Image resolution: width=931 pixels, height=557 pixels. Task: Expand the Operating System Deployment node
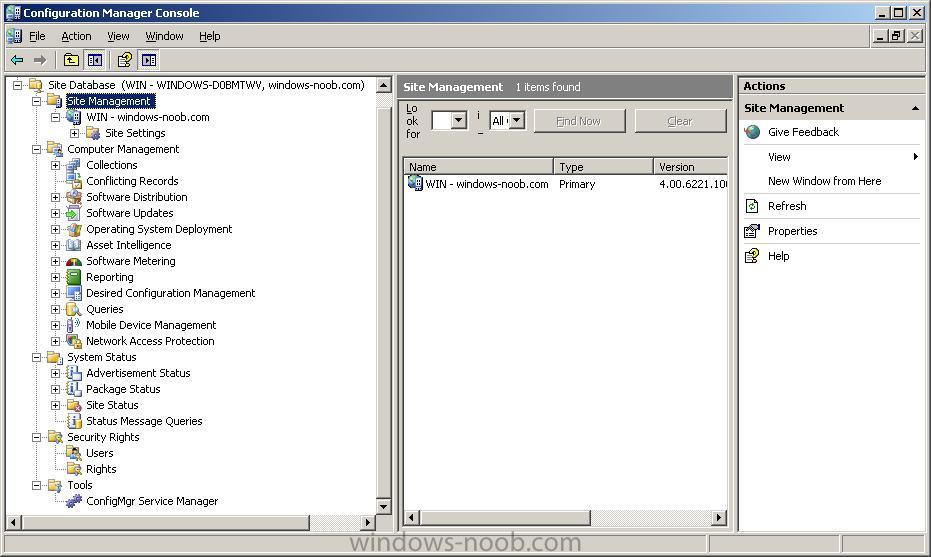56,229
